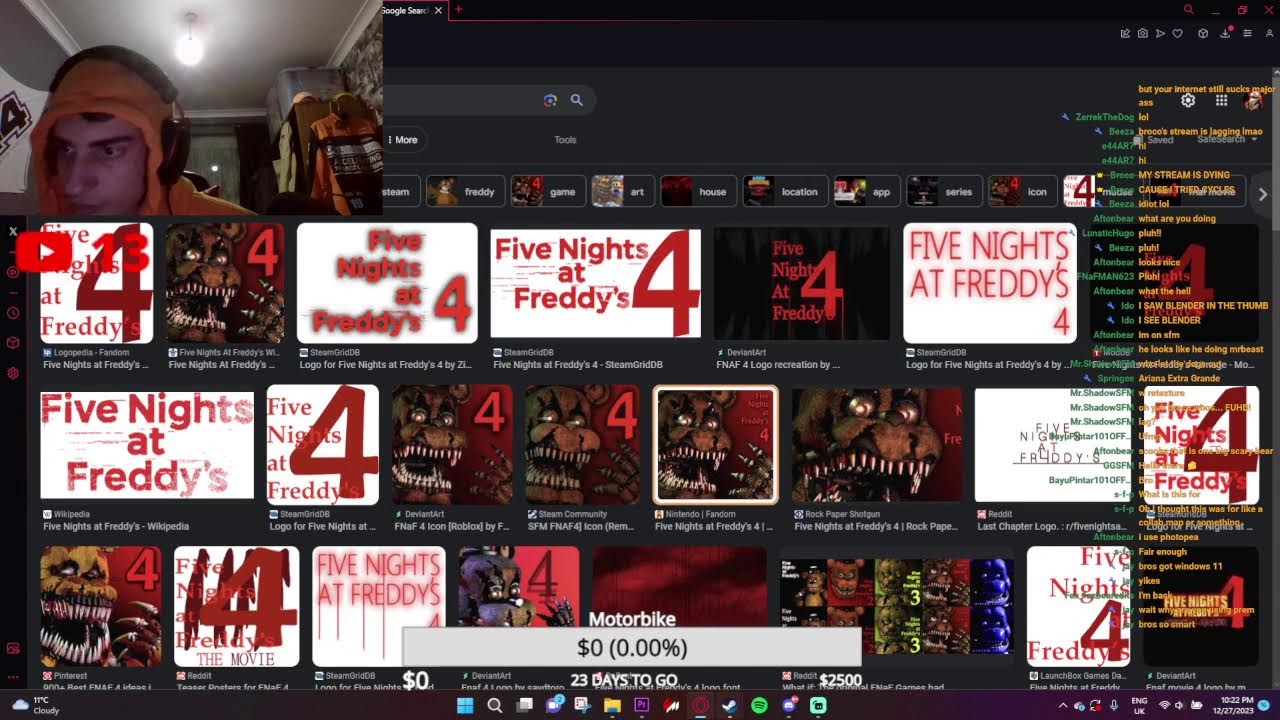Open history clock icon in sidebar
The height and width of the screenshot is (720, 1280).
pos(13,313)
